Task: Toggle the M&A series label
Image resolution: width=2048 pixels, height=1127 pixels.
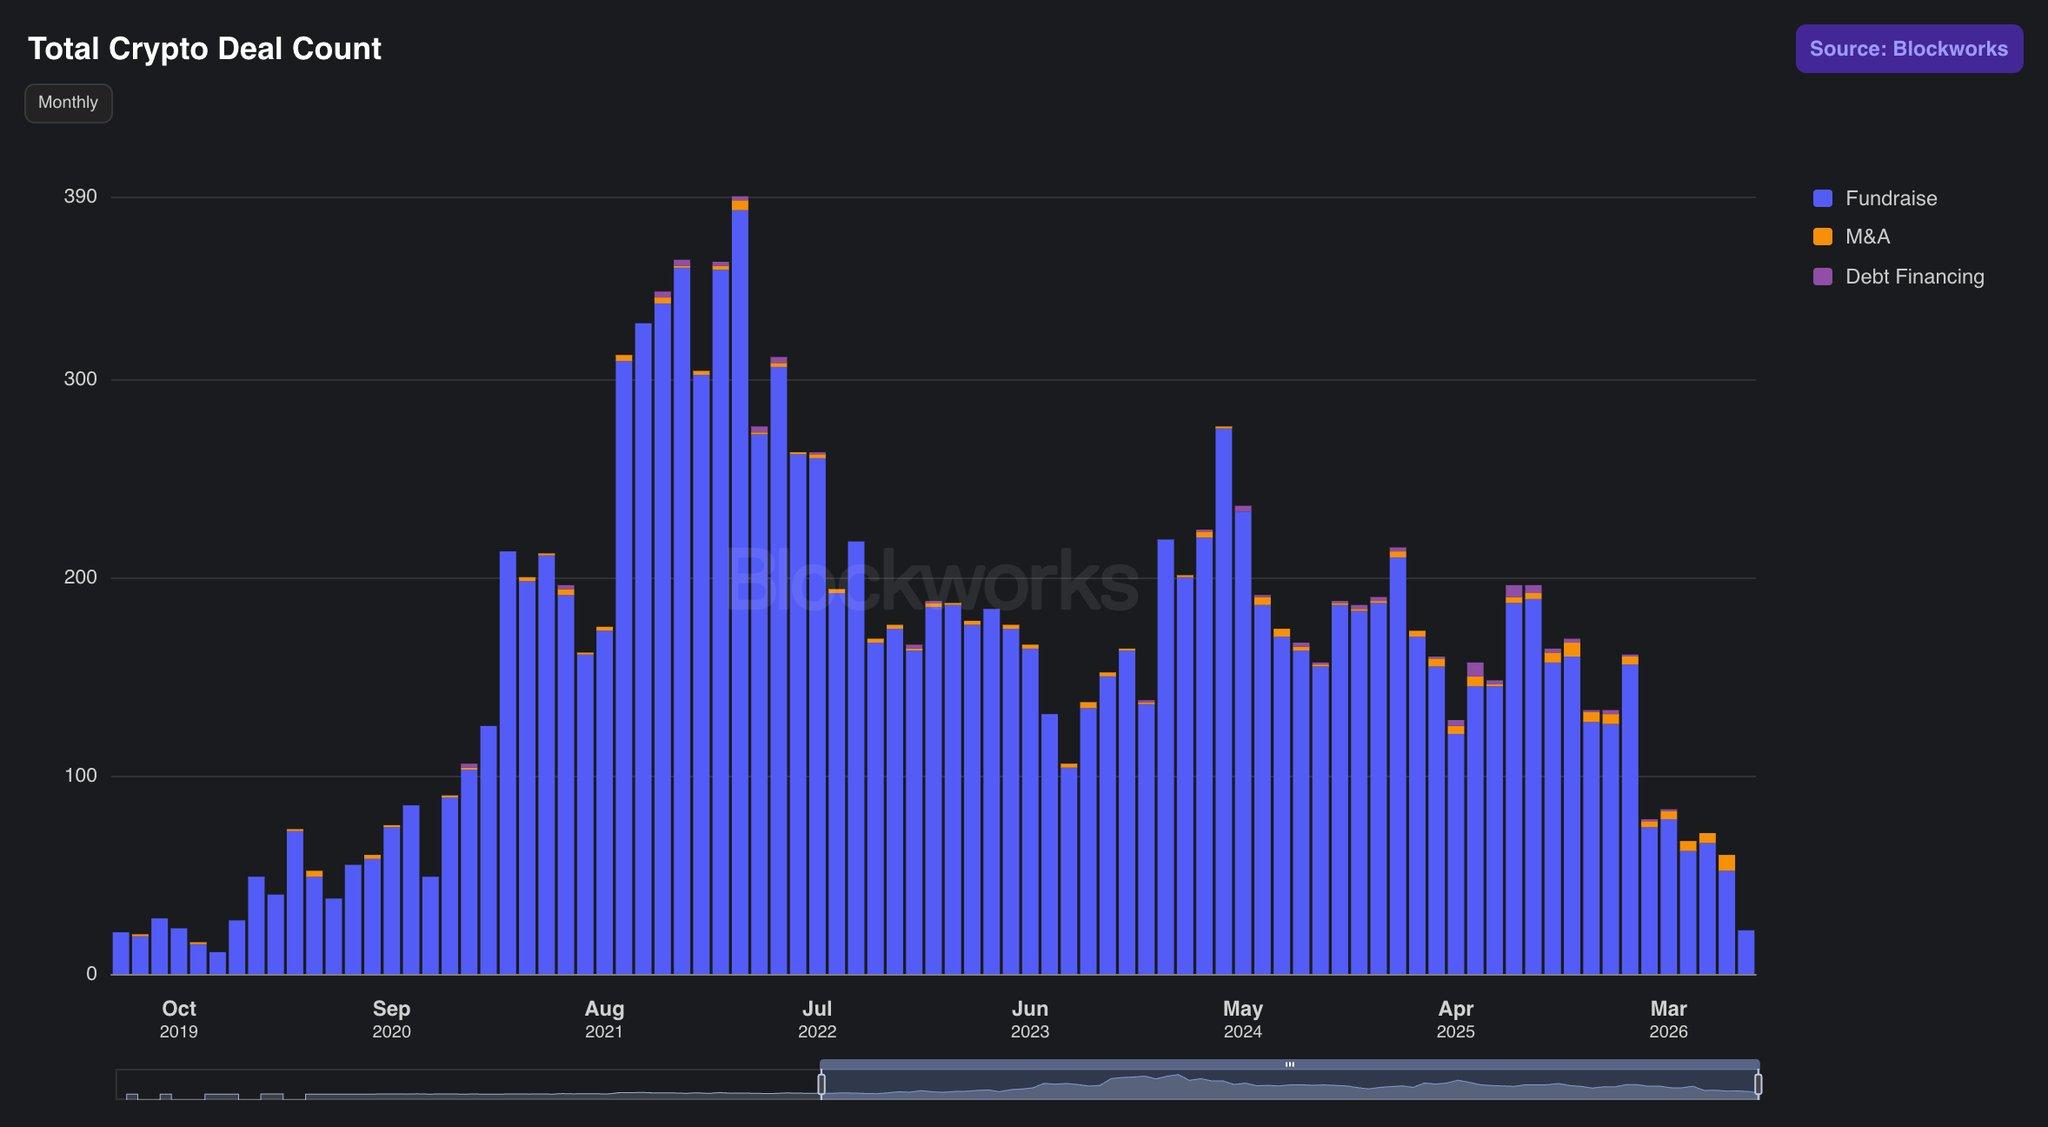Action: [x=1867, y=237]
